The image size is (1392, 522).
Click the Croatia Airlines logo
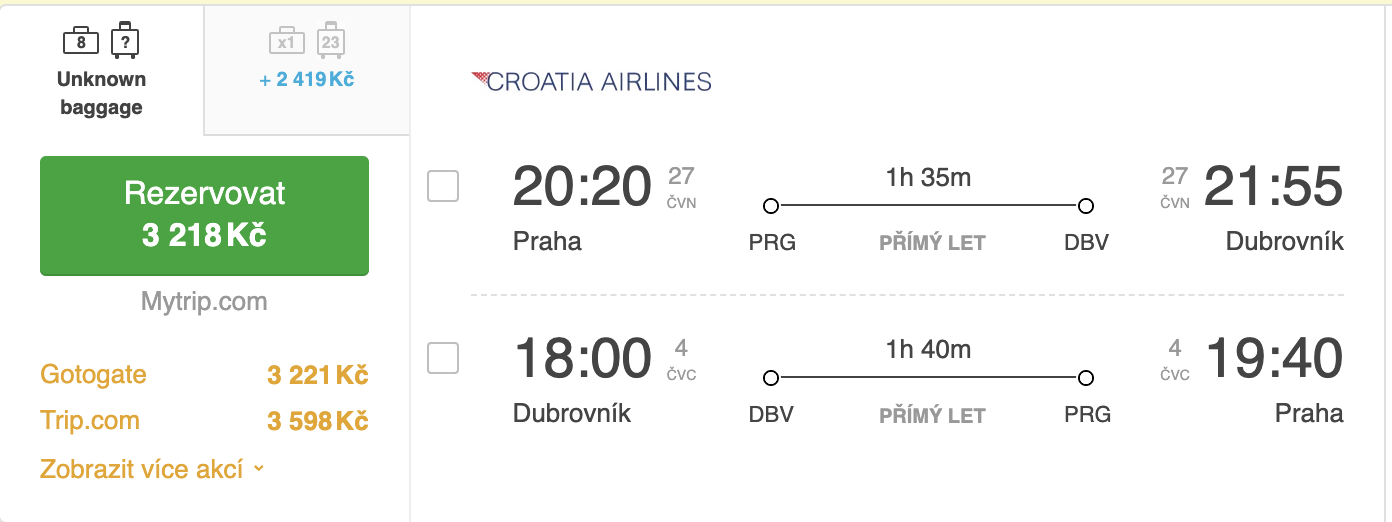click(x=591, y=81)
